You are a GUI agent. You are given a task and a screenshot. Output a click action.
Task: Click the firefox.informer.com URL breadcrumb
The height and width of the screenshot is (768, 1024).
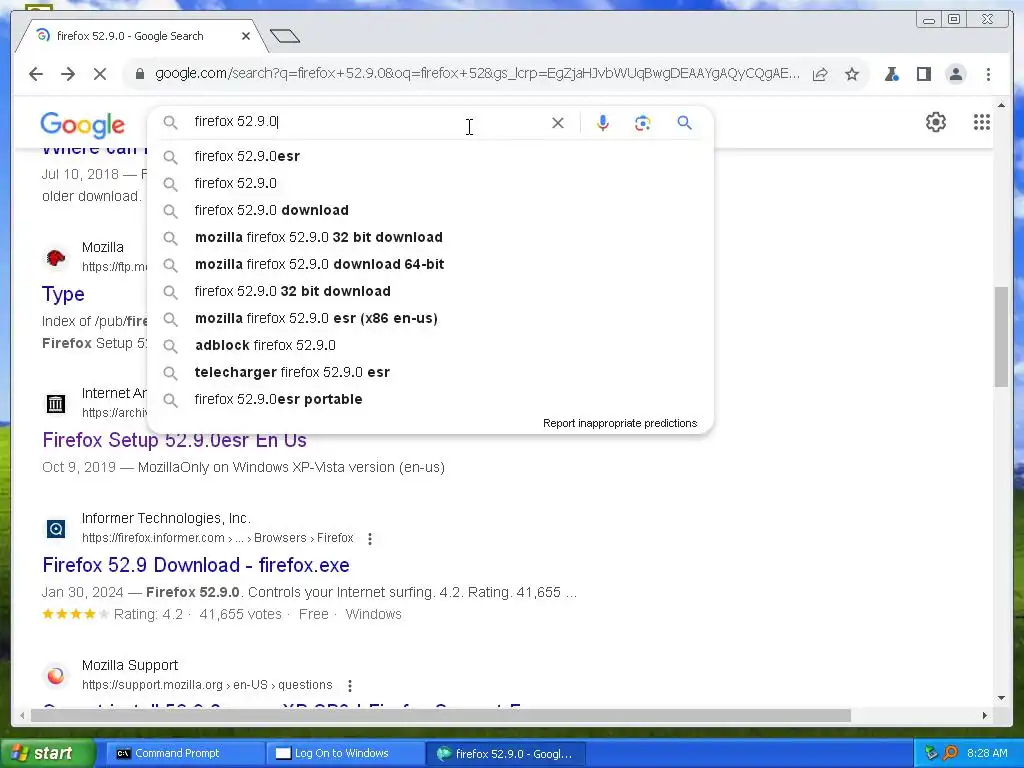(217, 538)
